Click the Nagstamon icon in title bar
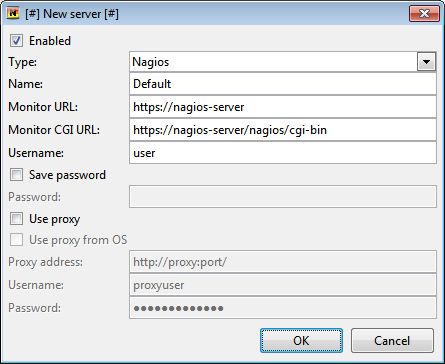The image size is (445, 364). click(x=13, y=14)
